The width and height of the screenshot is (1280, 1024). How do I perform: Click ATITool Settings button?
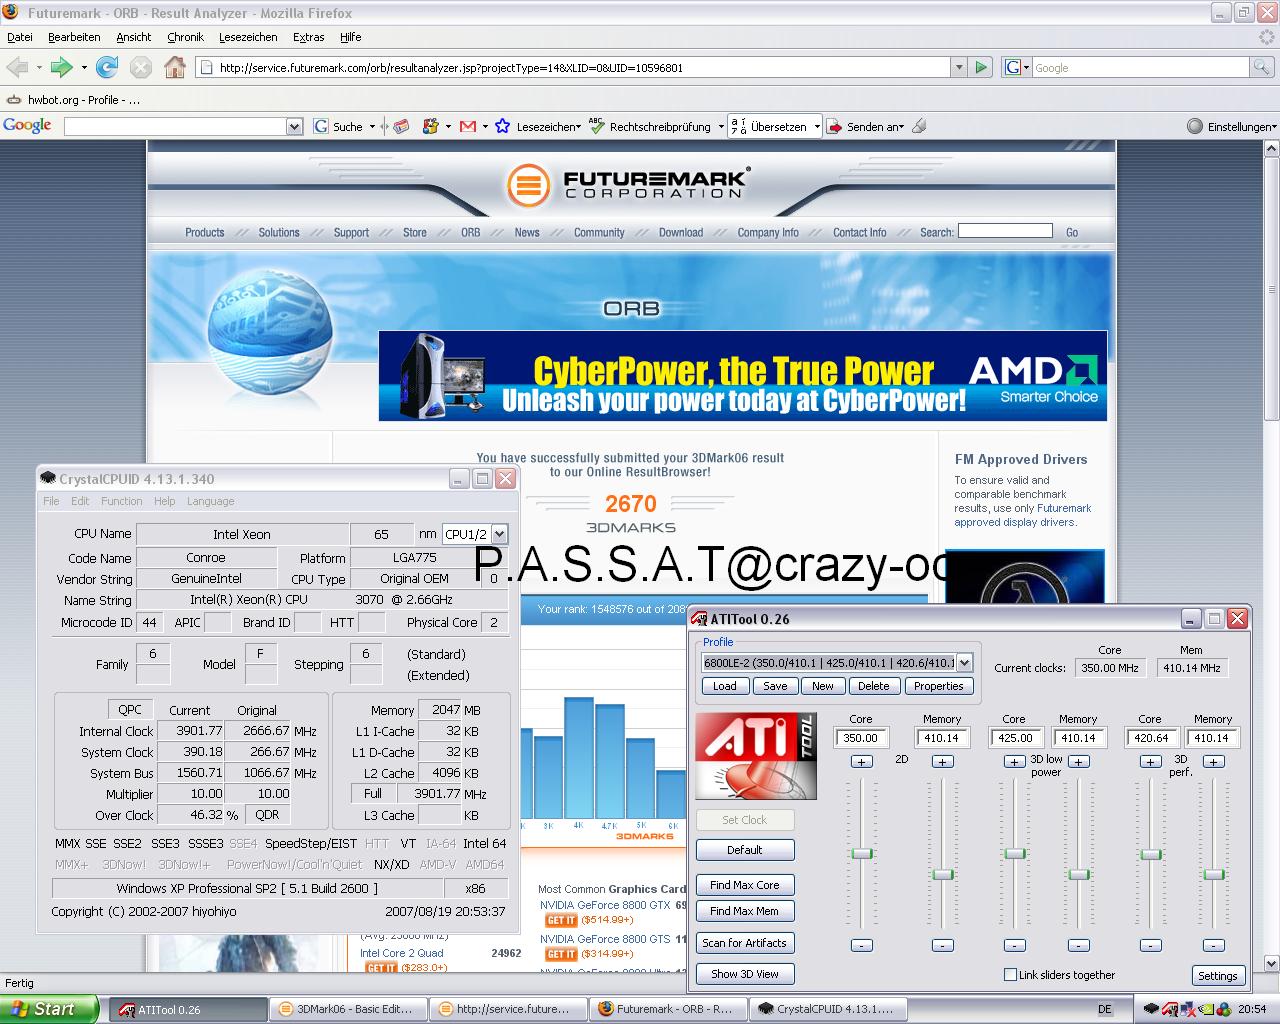(x=1217, y=976)
